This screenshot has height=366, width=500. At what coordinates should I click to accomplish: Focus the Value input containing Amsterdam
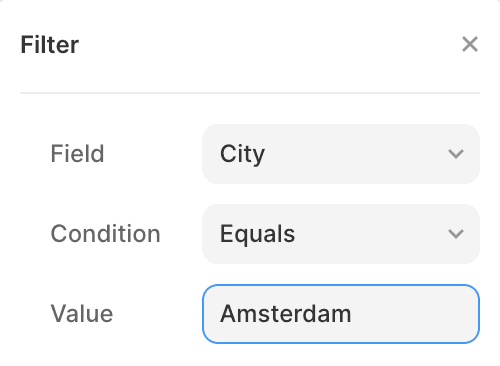point(341,314)
